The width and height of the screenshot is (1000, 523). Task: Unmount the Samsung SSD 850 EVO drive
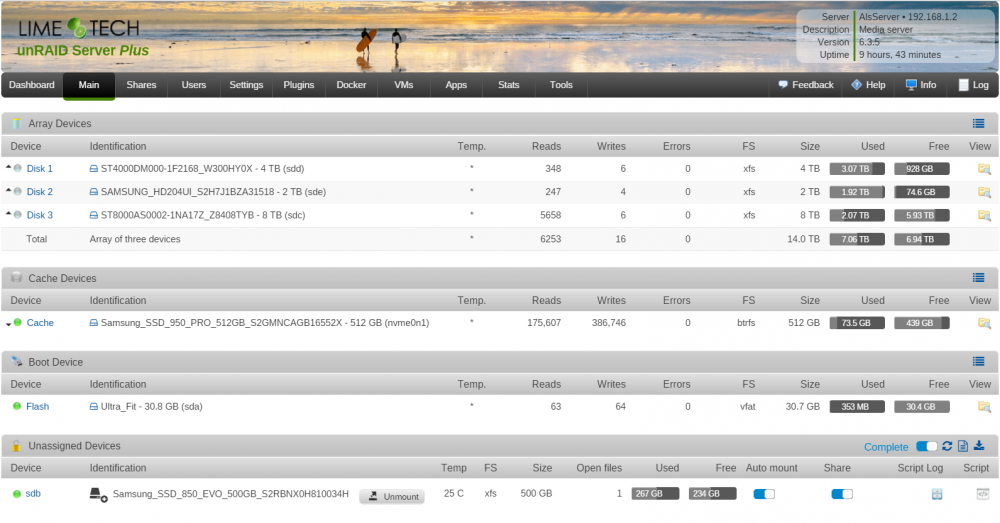click(392, 496)
